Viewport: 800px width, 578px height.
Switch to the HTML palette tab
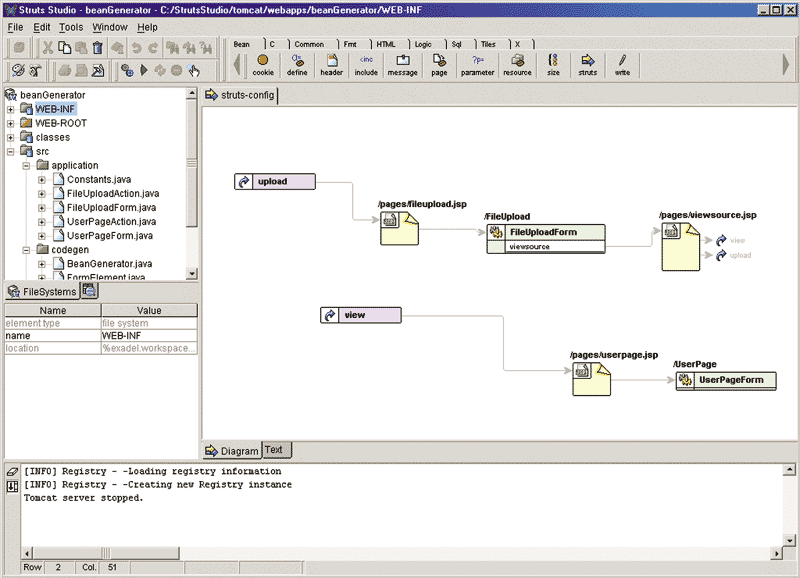tap(385, 44)
